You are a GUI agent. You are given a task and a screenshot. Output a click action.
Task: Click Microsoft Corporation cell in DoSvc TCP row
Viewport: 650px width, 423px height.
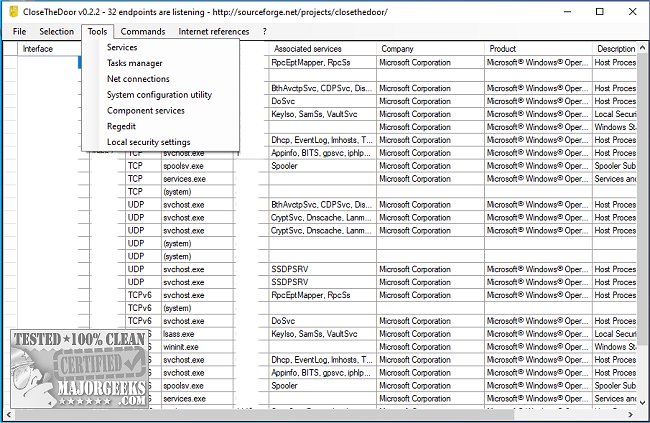pyautogui.click(x=430, y=101)
